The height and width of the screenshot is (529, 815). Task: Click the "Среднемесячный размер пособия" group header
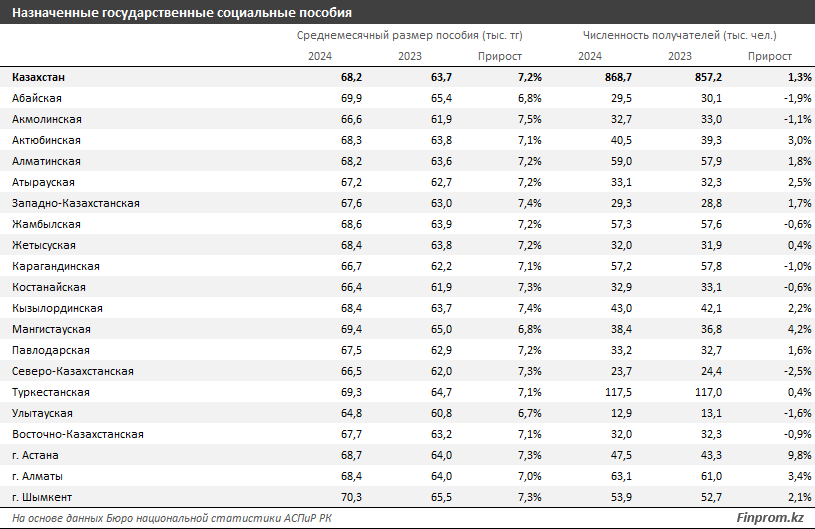(410, 34)
